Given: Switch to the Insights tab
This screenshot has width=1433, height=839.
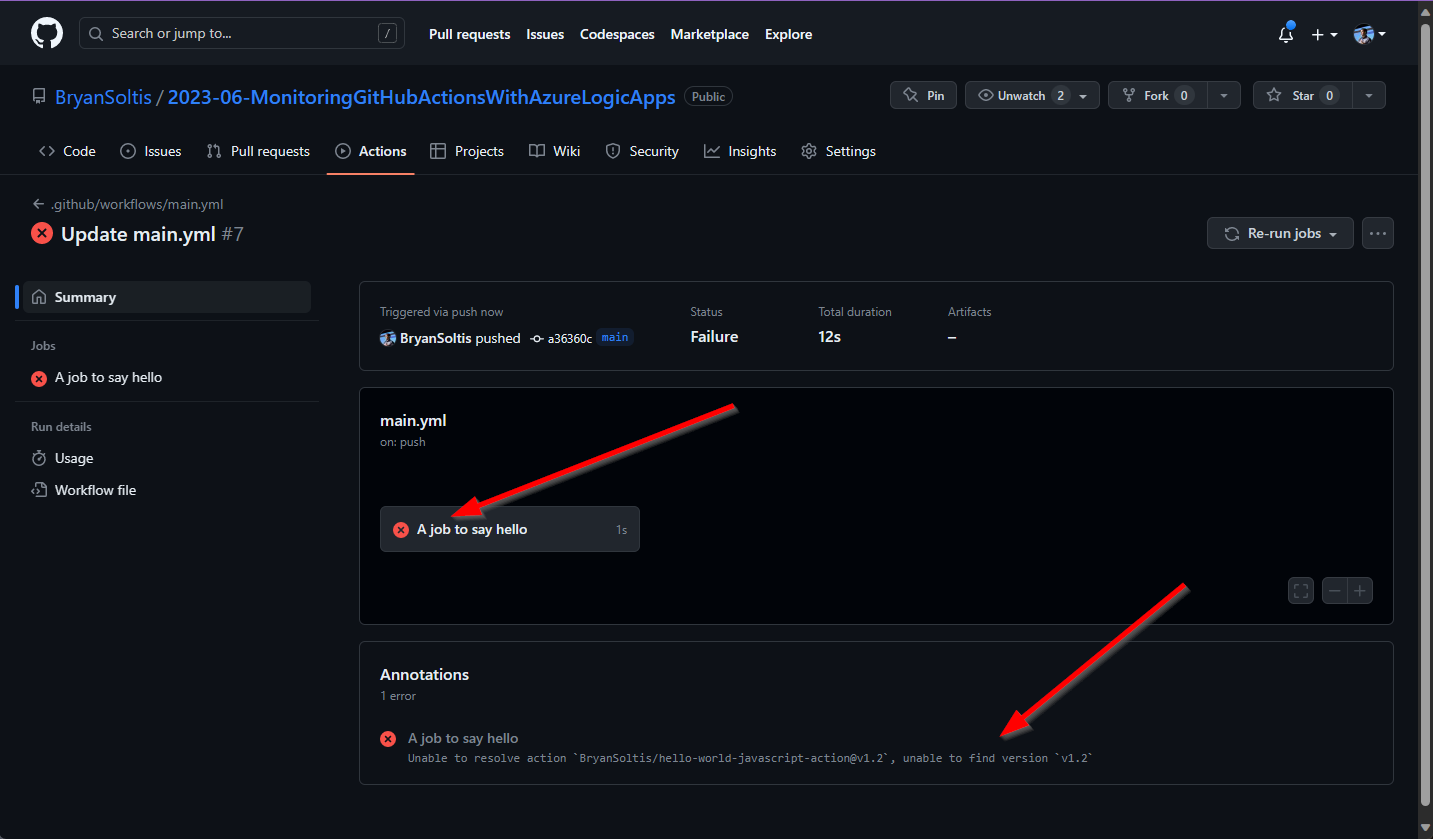Looking at the screenshot, I should point(740,151).
